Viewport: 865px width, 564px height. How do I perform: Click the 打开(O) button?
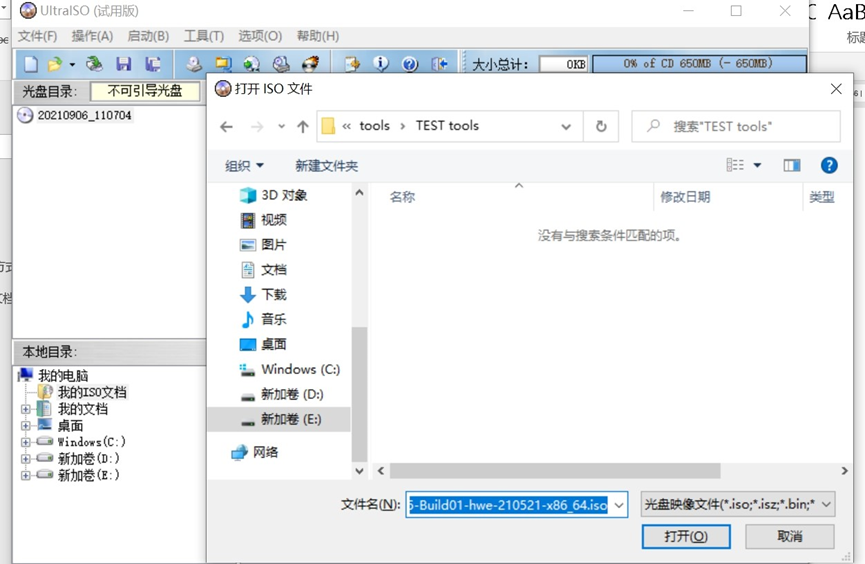click(685, 537)
